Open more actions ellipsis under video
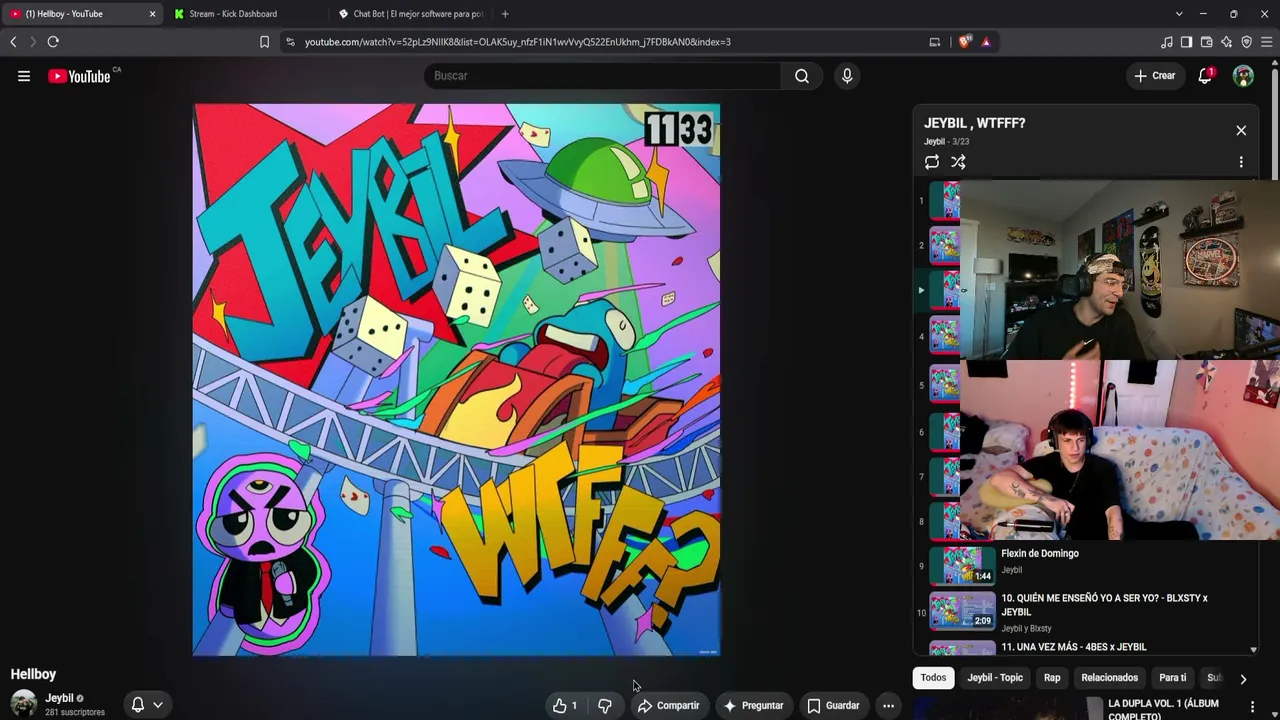This screenshot has width=1280, height=720. click(x=888, y=706)
